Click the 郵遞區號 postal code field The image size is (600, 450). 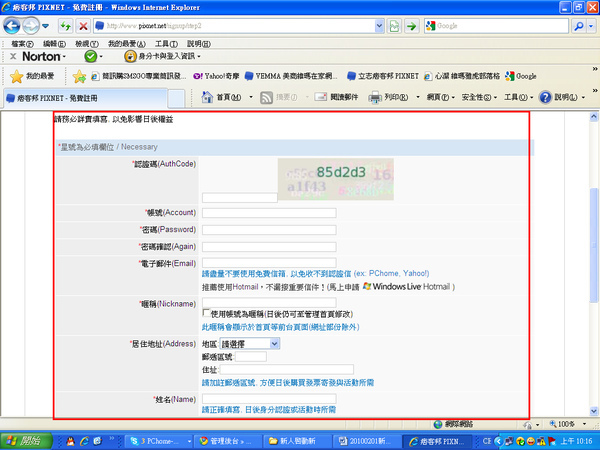coord(251,357)
